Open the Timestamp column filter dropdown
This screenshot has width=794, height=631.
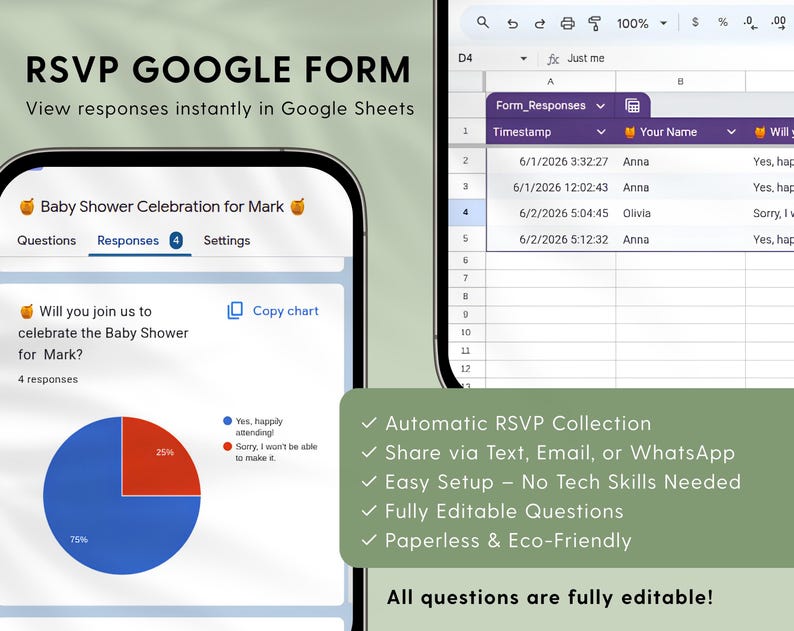(x=601, y=132)
